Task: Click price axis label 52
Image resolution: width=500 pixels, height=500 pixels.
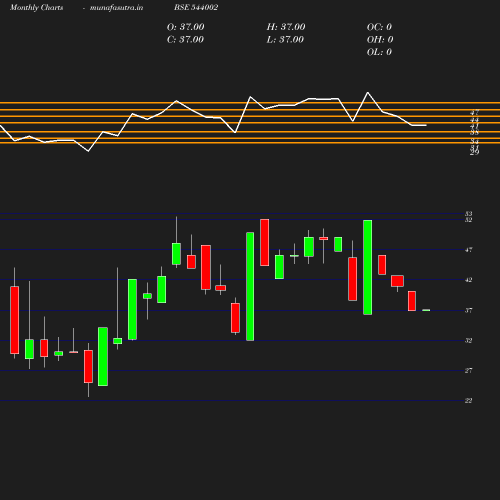Action: click(469, 220)
